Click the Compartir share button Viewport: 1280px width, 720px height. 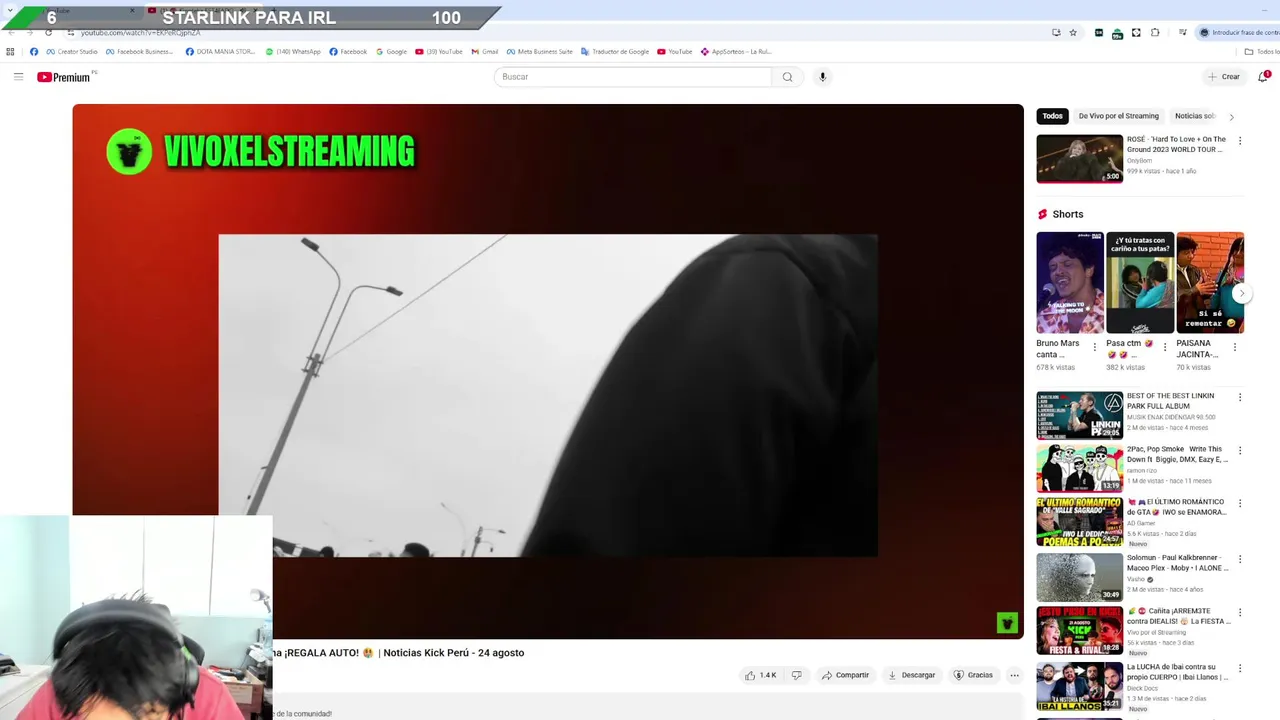tap(845, 675)
